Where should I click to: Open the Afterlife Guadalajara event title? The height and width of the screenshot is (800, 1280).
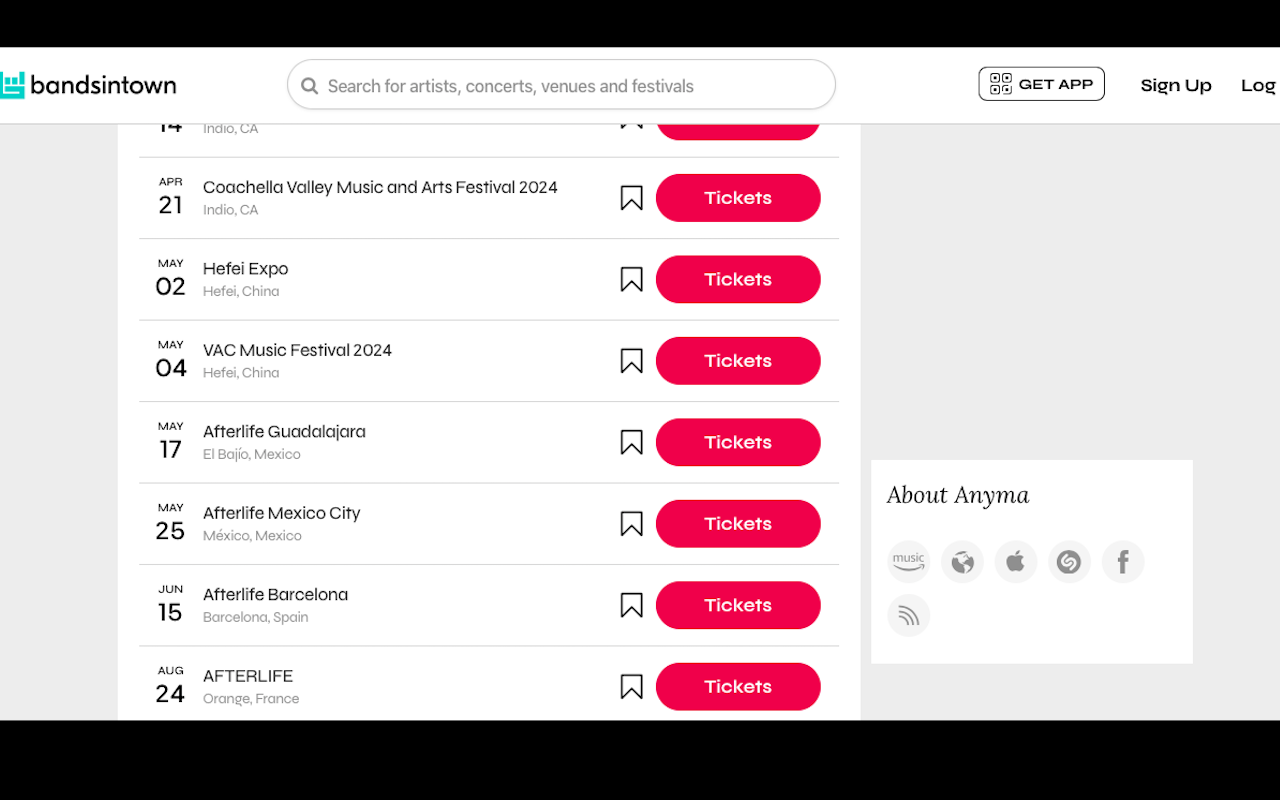tap(284, 432)
